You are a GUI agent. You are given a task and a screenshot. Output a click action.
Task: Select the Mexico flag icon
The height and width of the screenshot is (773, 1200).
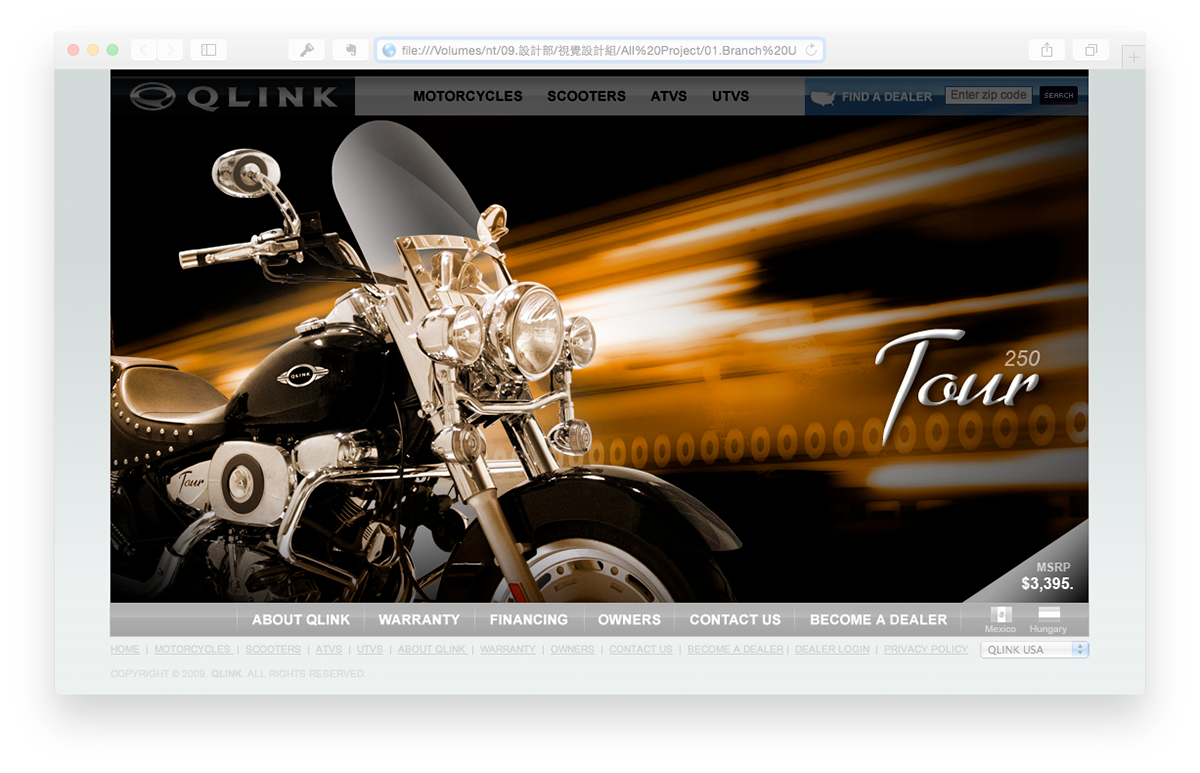coord(1000,614)
